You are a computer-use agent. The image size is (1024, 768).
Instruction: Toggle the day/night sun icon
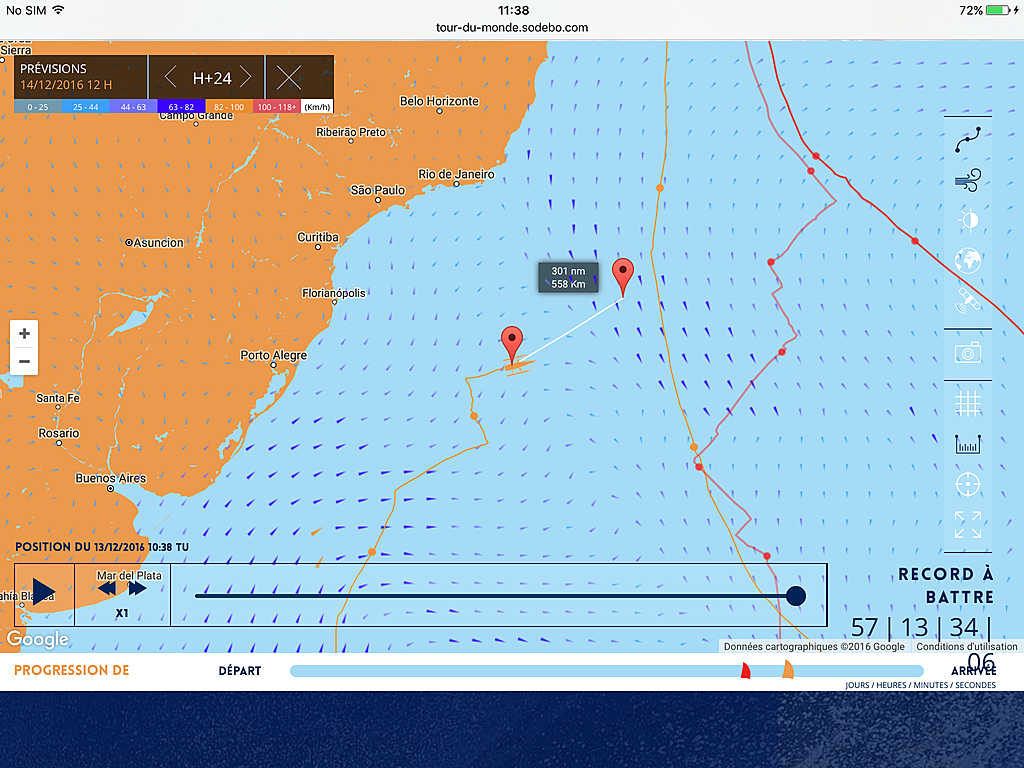point(968,220)
